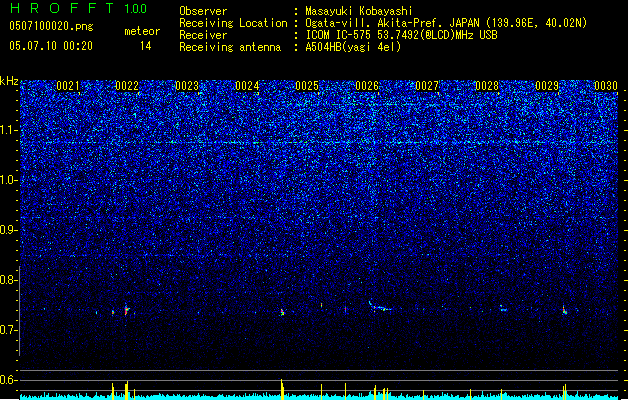Click time marker 0028
The image size is (629, 400).
[487, 86]
